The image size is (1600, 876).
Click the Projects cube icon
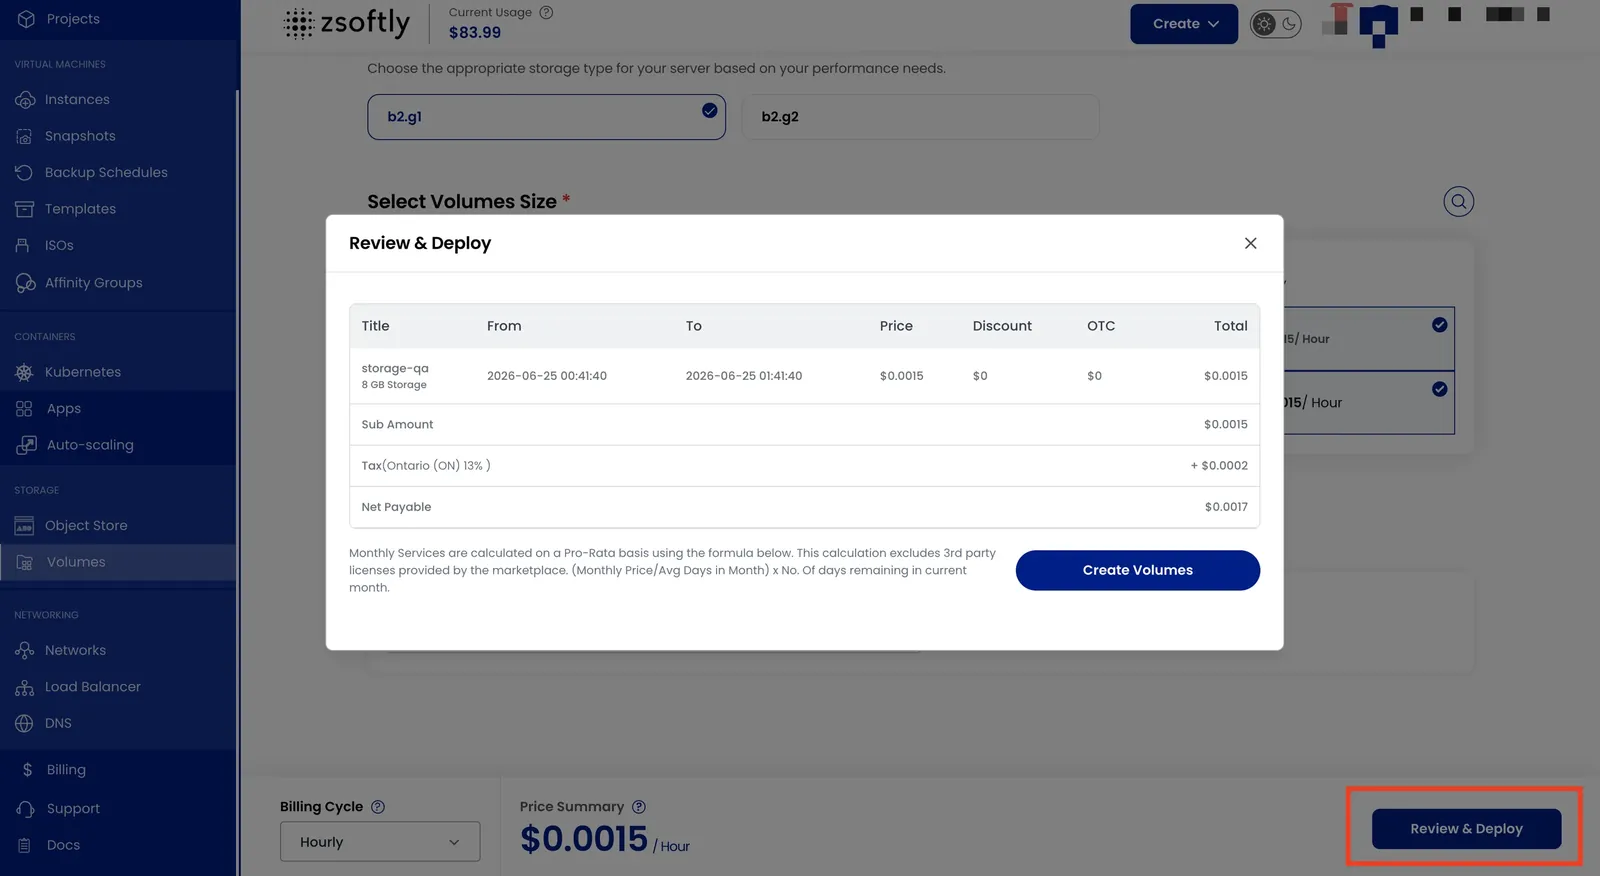pos(26,19)
